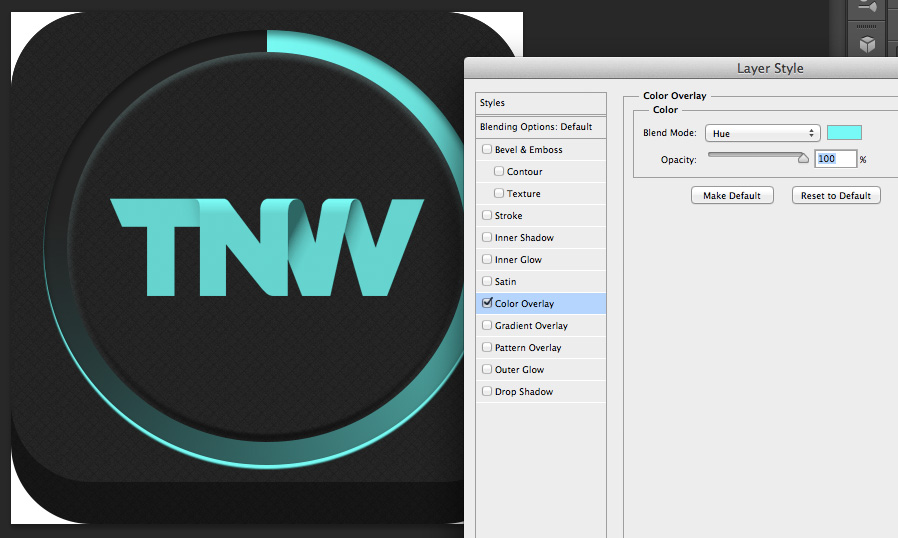898x538 pixels.
Task: Open the 3D panel cube icon
Action: pyautogui.click(x=867, y=44)
